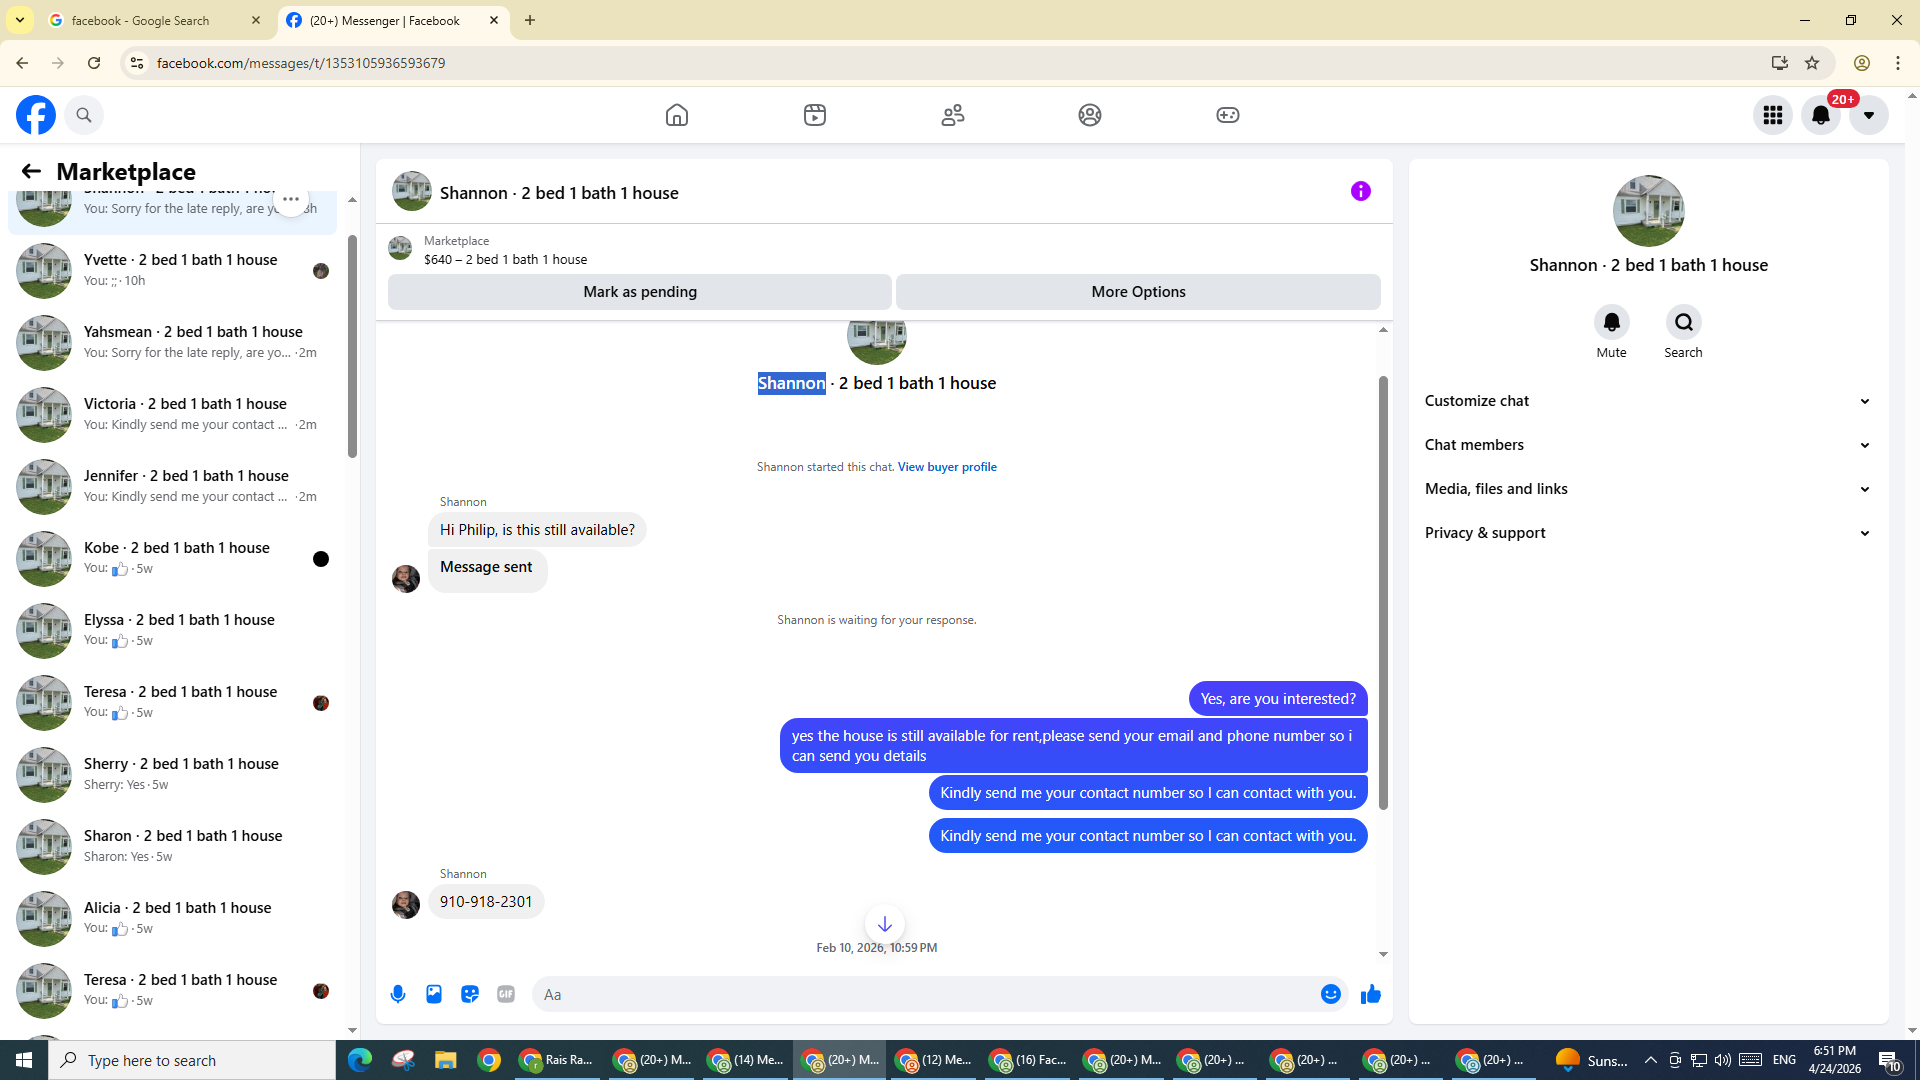Expand Privacy & support section
1920x1080 pixels.
coord(1647,533)
